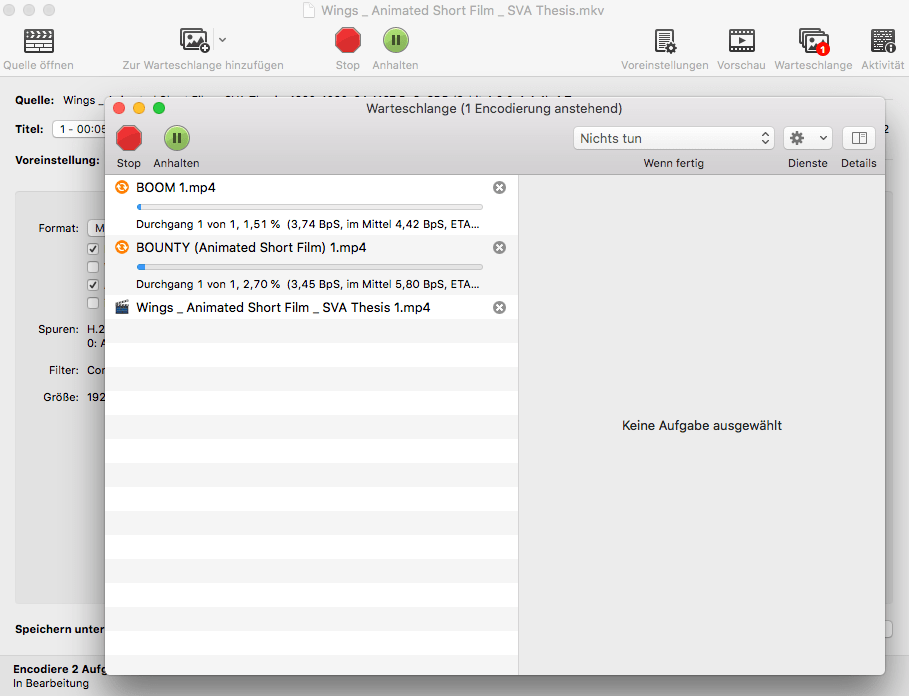The height and width of the screenshot is (696, 909).
Task: Open the 'Nichts tun' Wenn fertig dropdown
Action: pos(672,138)
